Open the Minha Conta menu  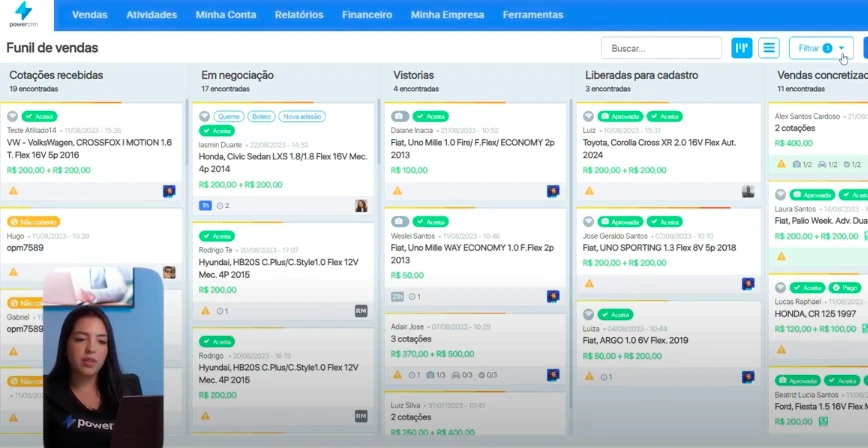point(226,15)
